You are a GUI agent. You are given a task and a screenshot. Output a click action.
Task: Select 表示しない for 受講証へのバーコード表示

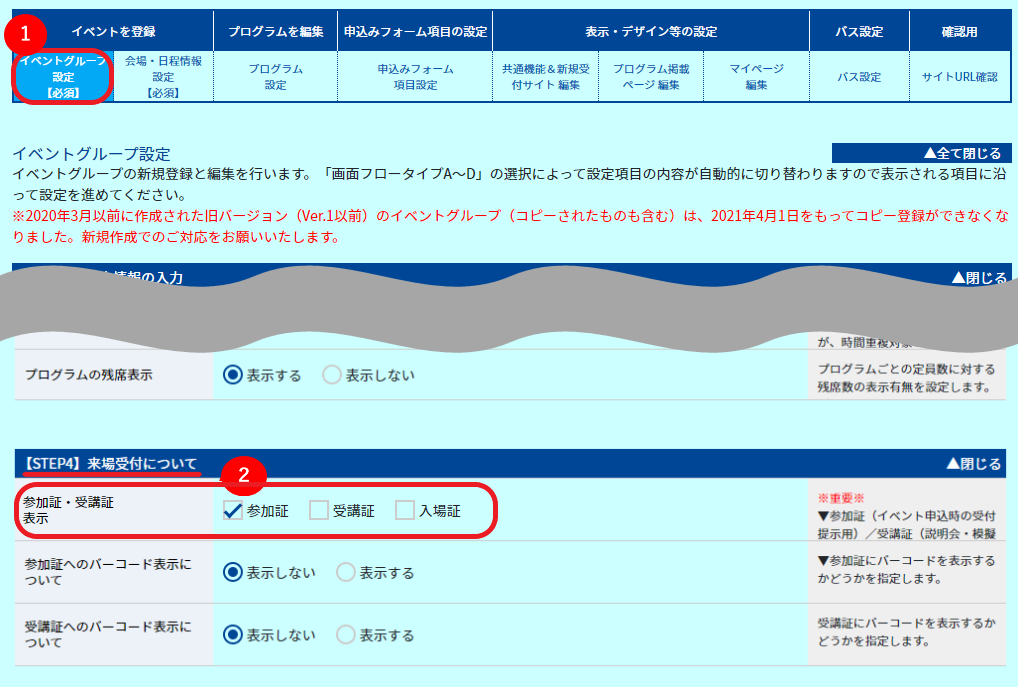[x=232, y=634]
